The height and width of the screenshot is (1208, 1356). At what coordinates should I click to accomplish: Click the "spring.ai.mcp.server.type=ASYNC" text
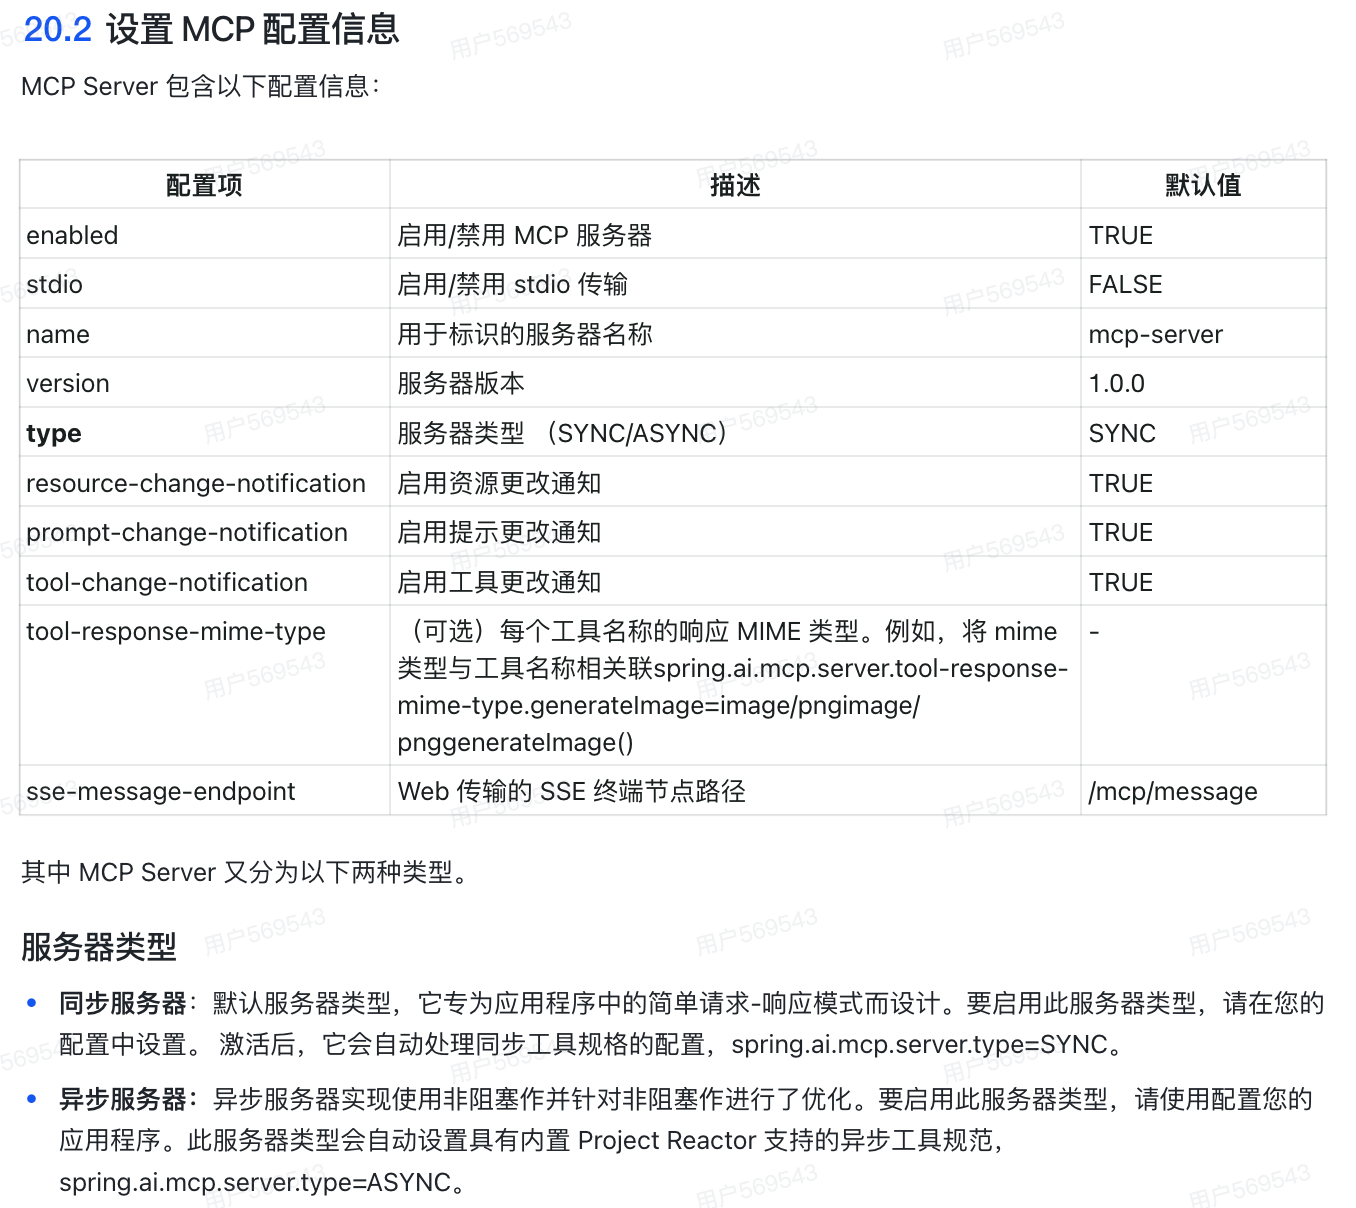click(255, 1183)
